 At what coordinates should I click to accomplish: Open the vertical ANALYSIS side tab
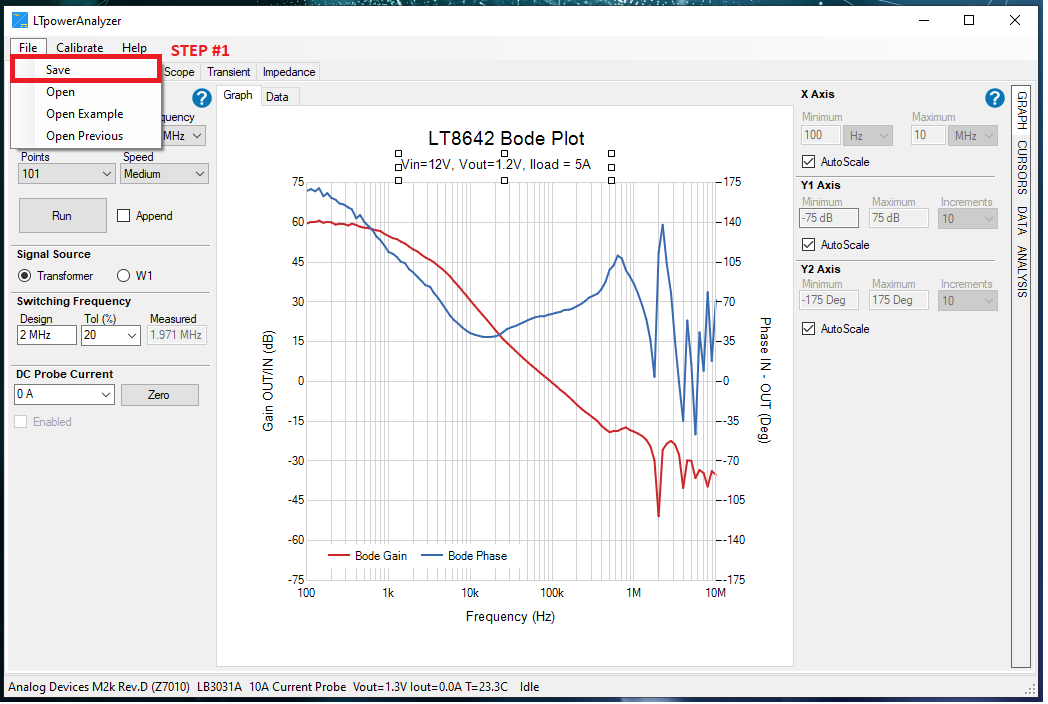(1021, 271)
